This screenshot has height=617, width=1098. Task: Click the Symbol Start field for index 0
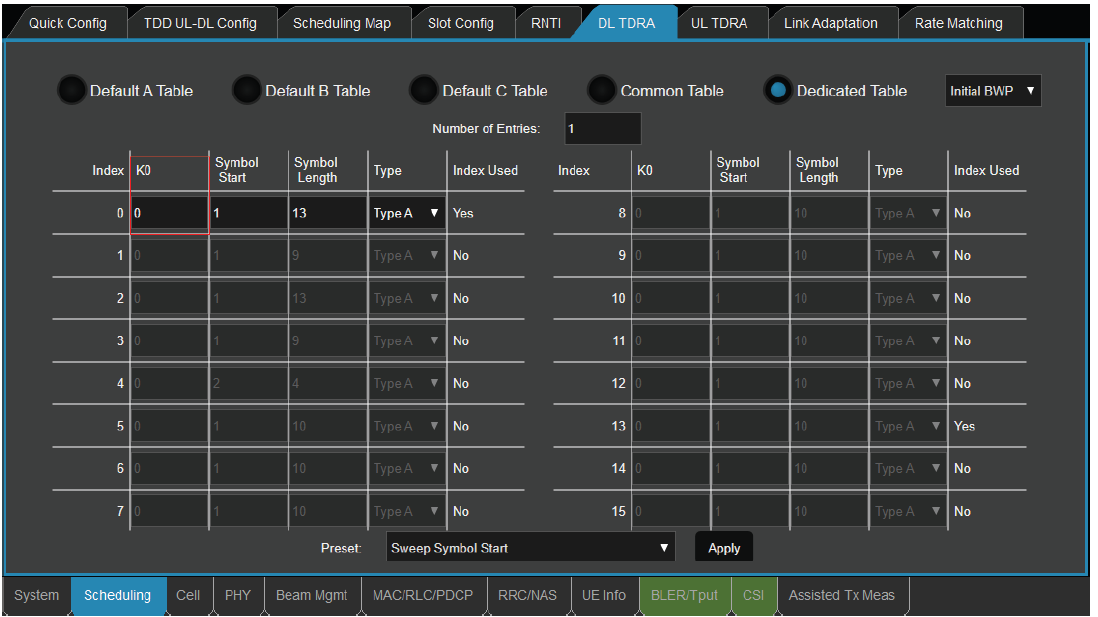[x=249, y=213]
